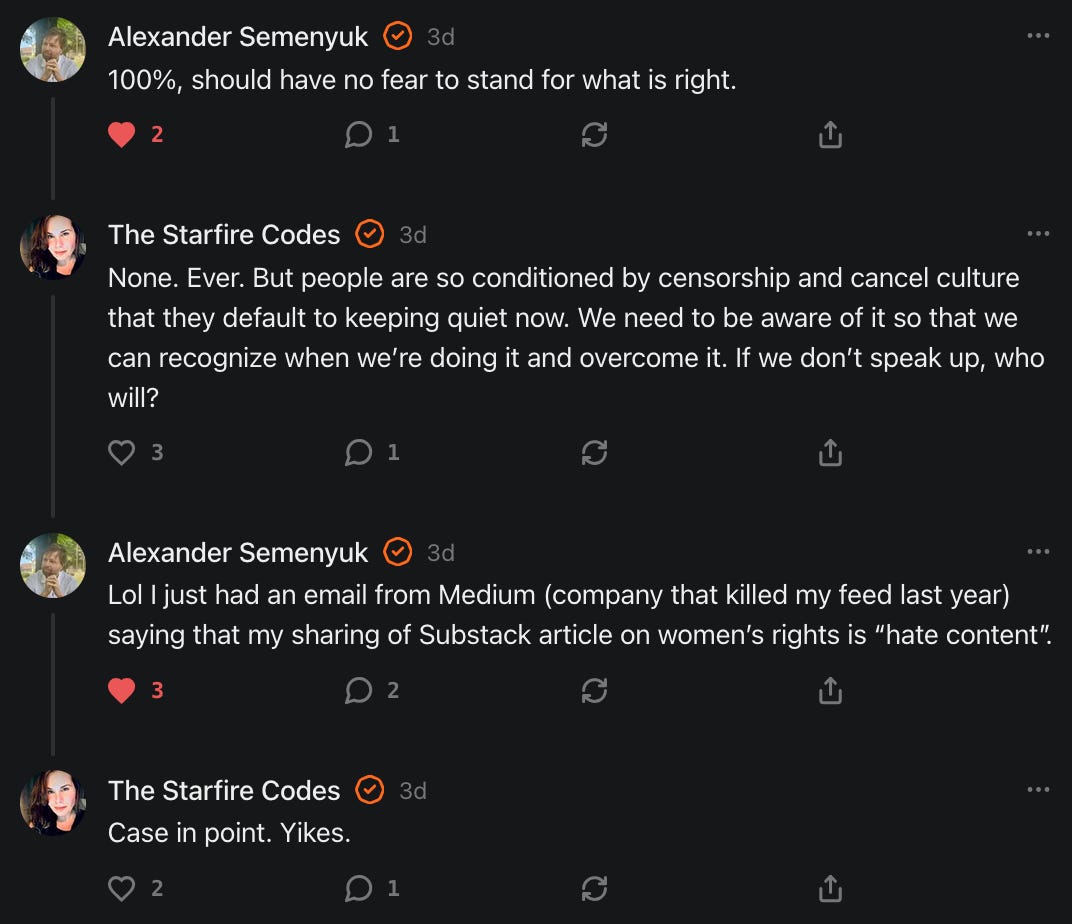
Task: Unlike Alexander's "100%, should have no fear" comment
Action: [x=122, y=135]
